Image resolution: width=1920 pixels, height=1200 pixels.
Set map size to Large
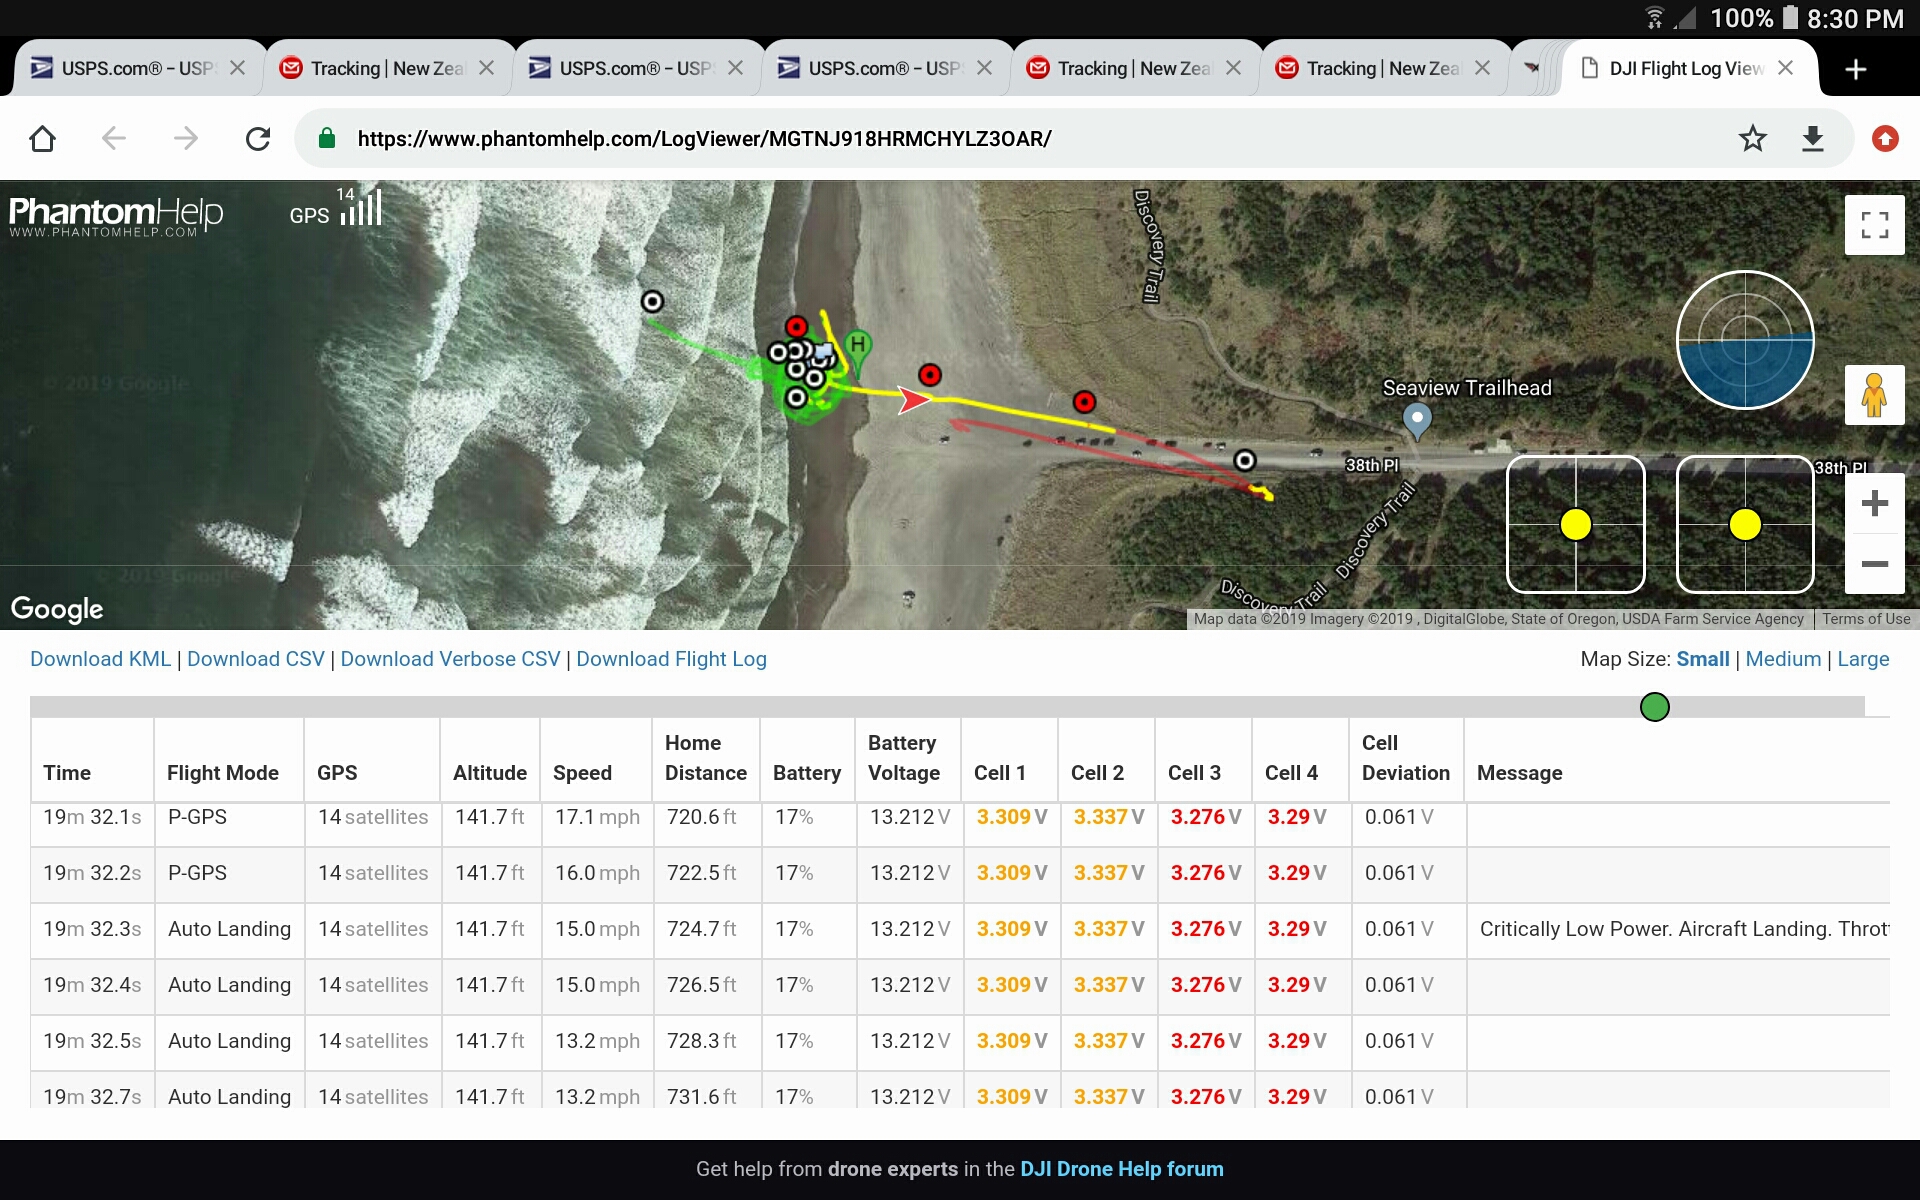coord(1863,659)
